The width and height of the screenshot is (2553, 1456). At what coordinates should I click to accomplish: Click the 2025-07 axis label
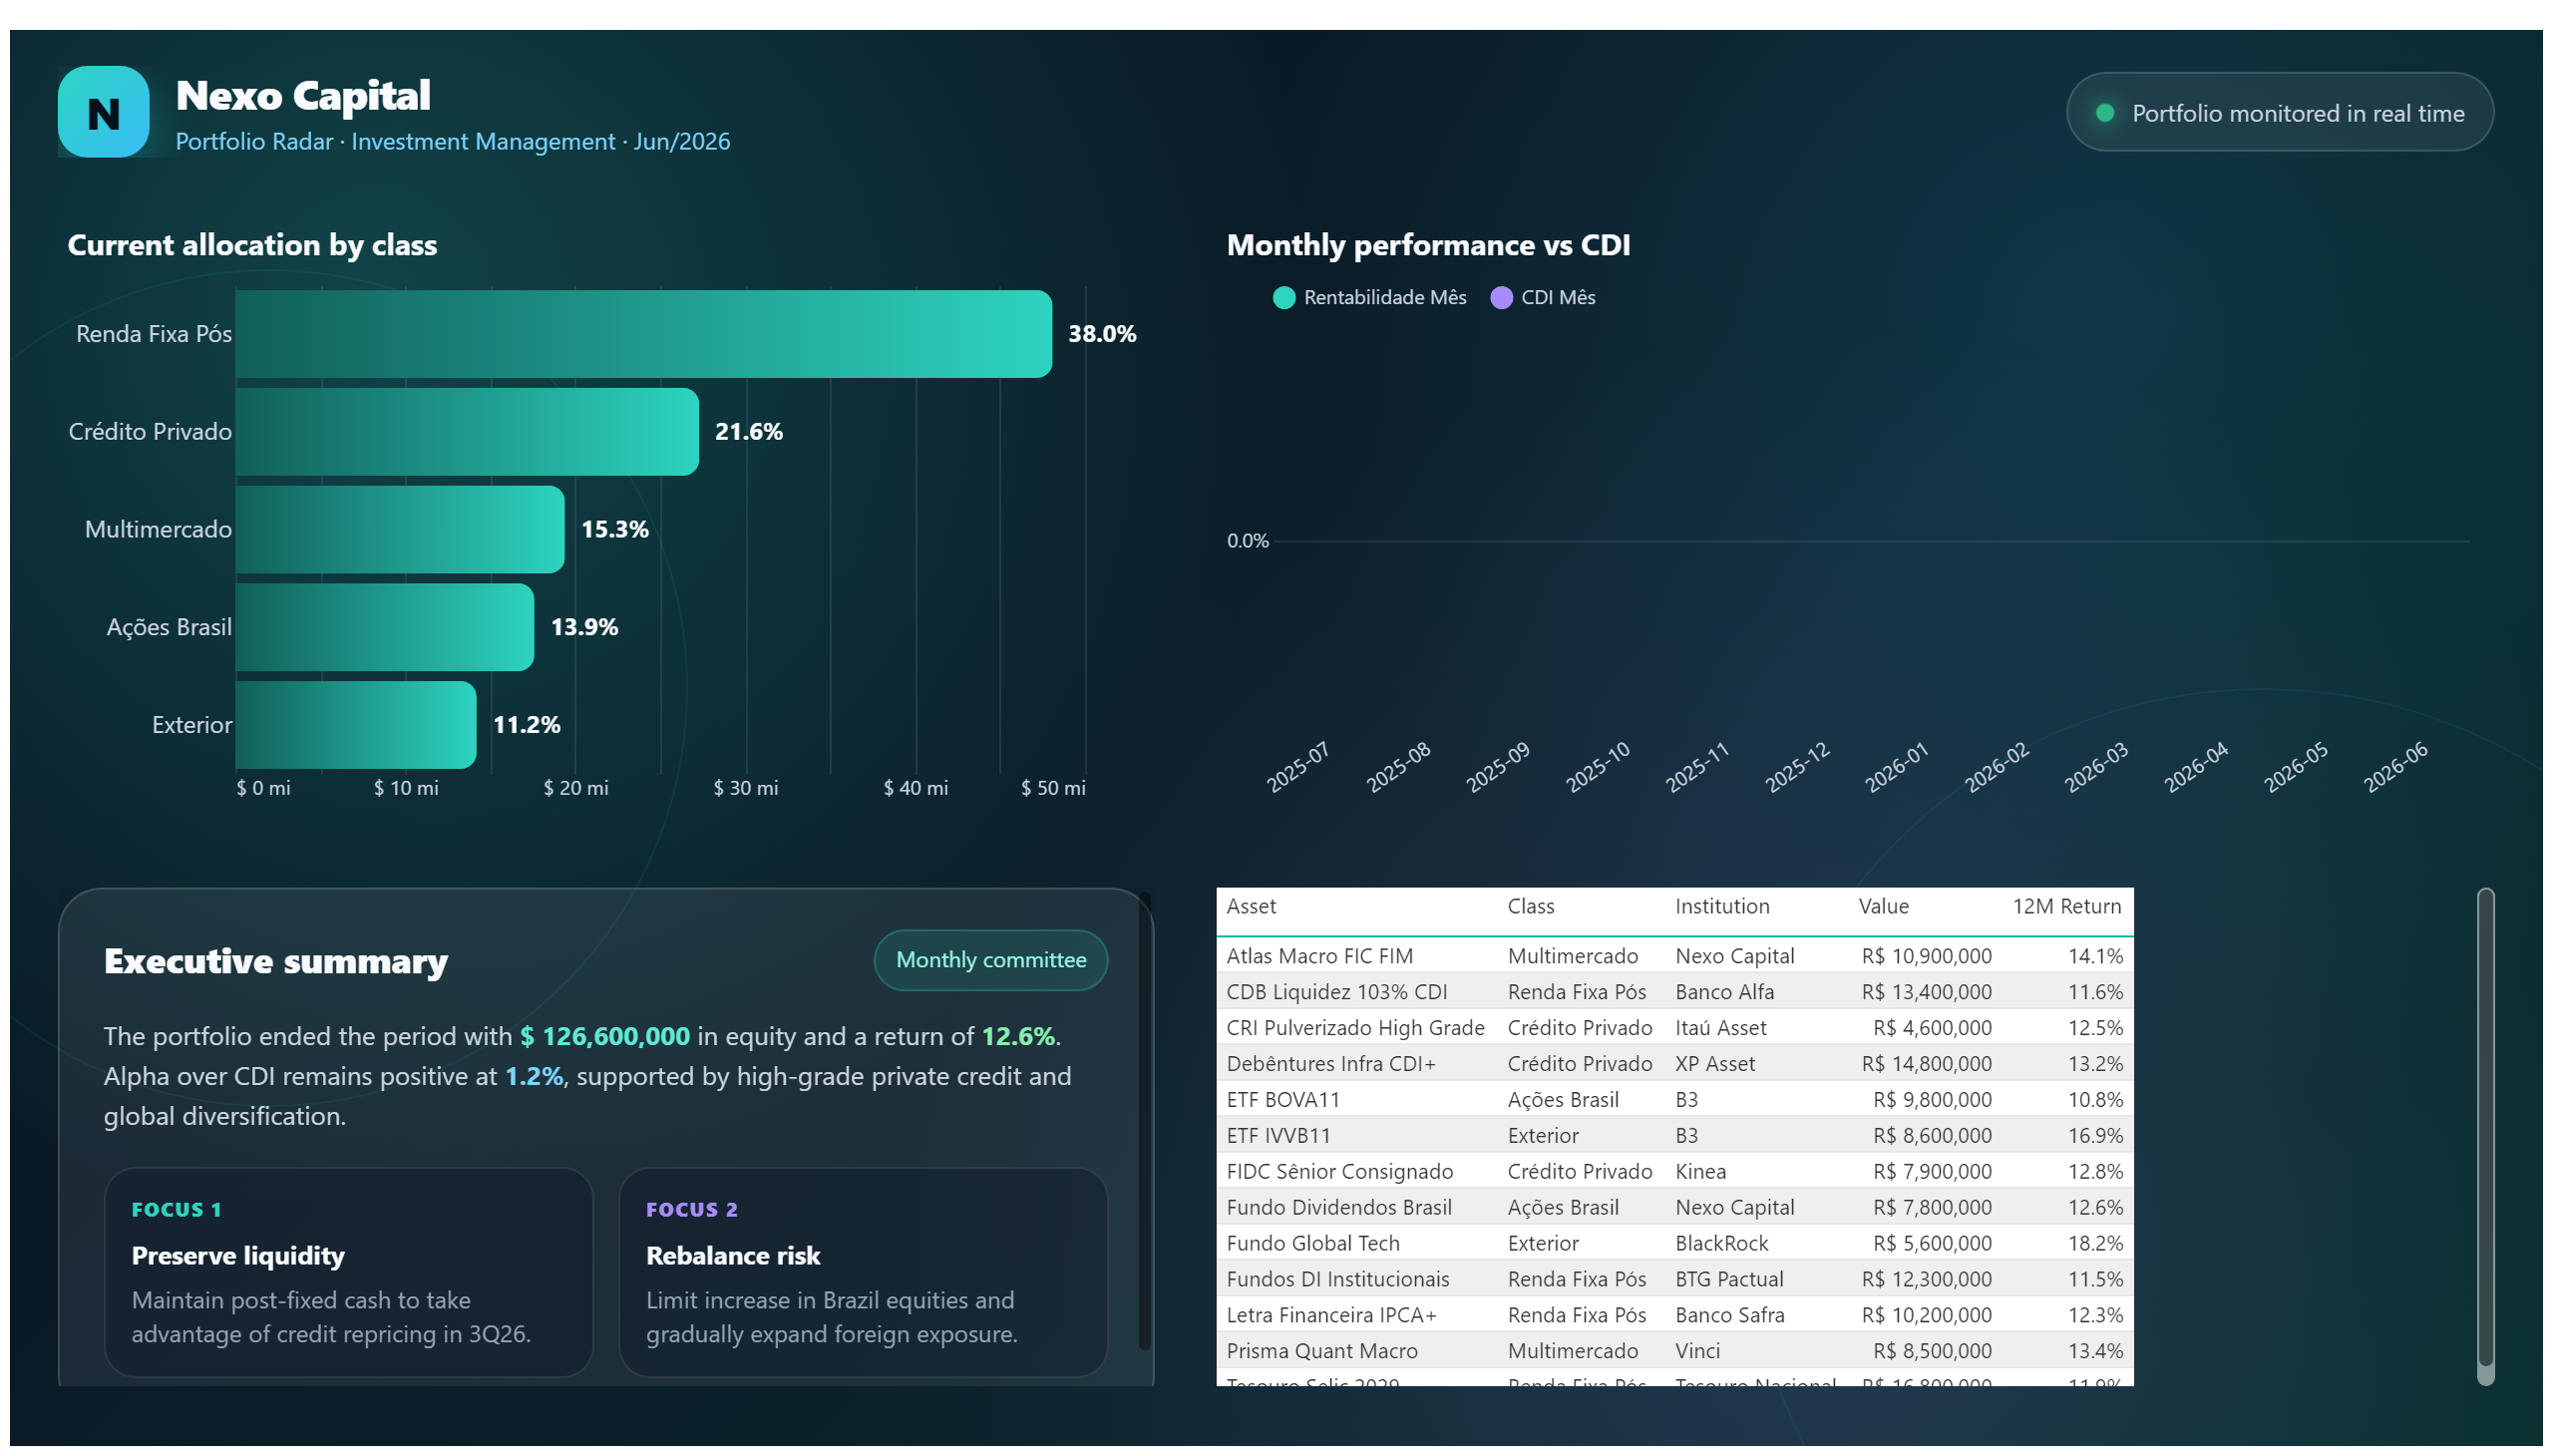click(1297, 767)
